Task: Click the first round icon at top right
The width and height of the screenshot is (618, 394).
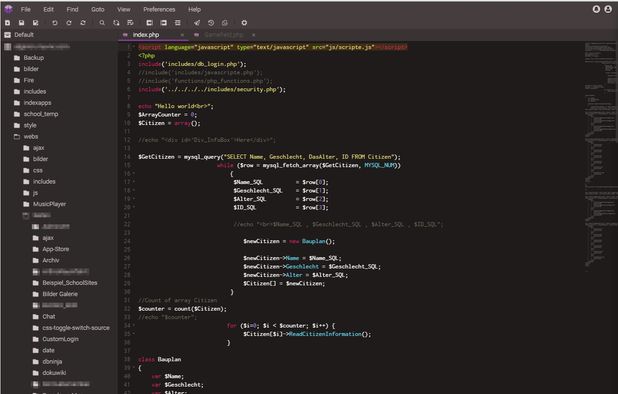Action: 596,9
